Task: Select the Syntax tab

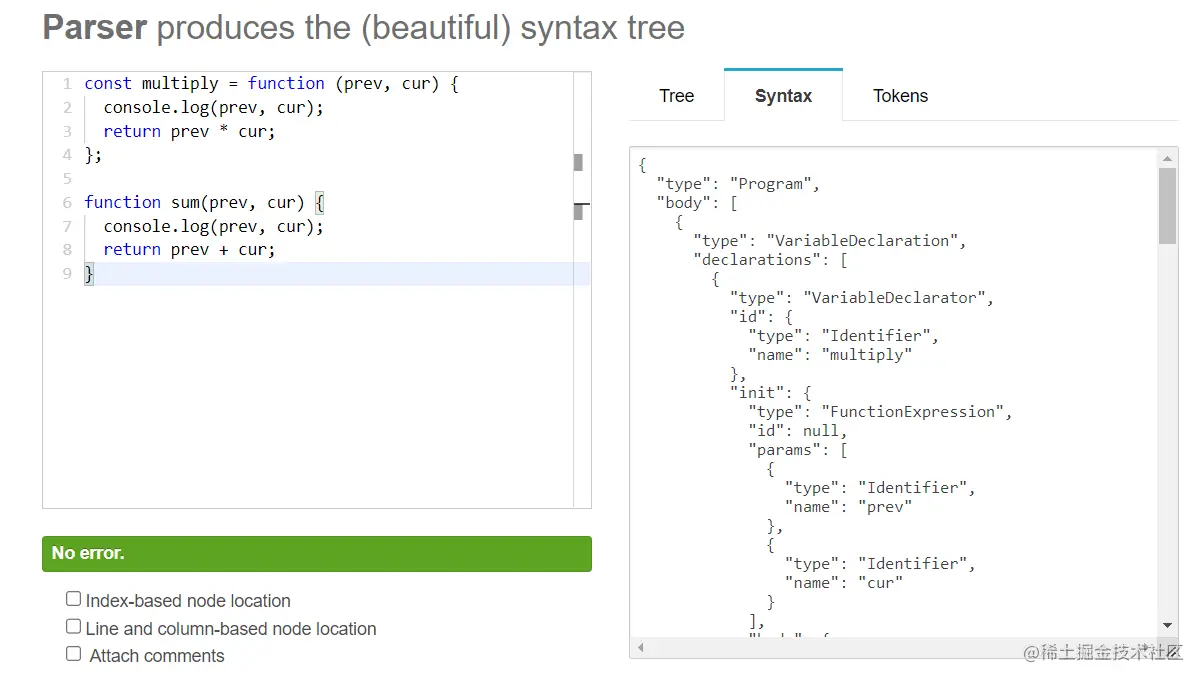Action: pos(783,96)
